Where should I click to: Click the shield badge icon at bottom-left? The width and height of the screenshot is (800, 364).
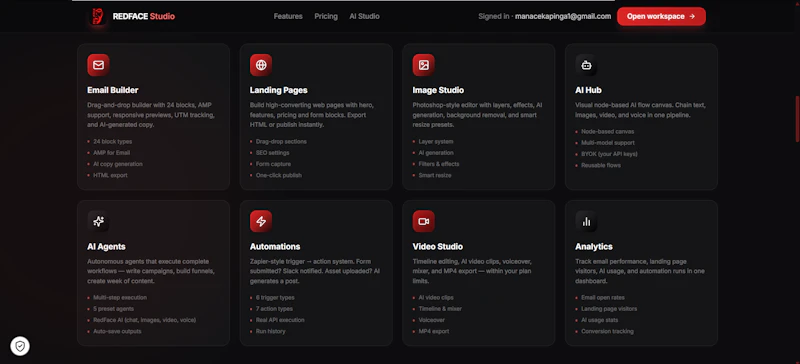coord(20,346)
